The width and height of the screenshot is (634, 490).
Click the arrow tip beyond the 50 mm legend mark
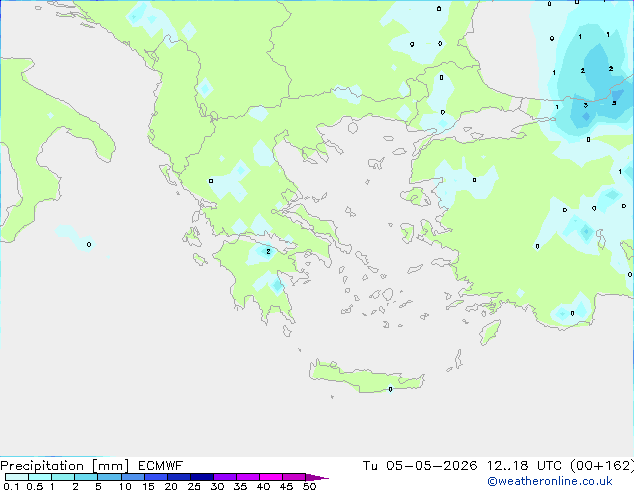click(317, 477)
